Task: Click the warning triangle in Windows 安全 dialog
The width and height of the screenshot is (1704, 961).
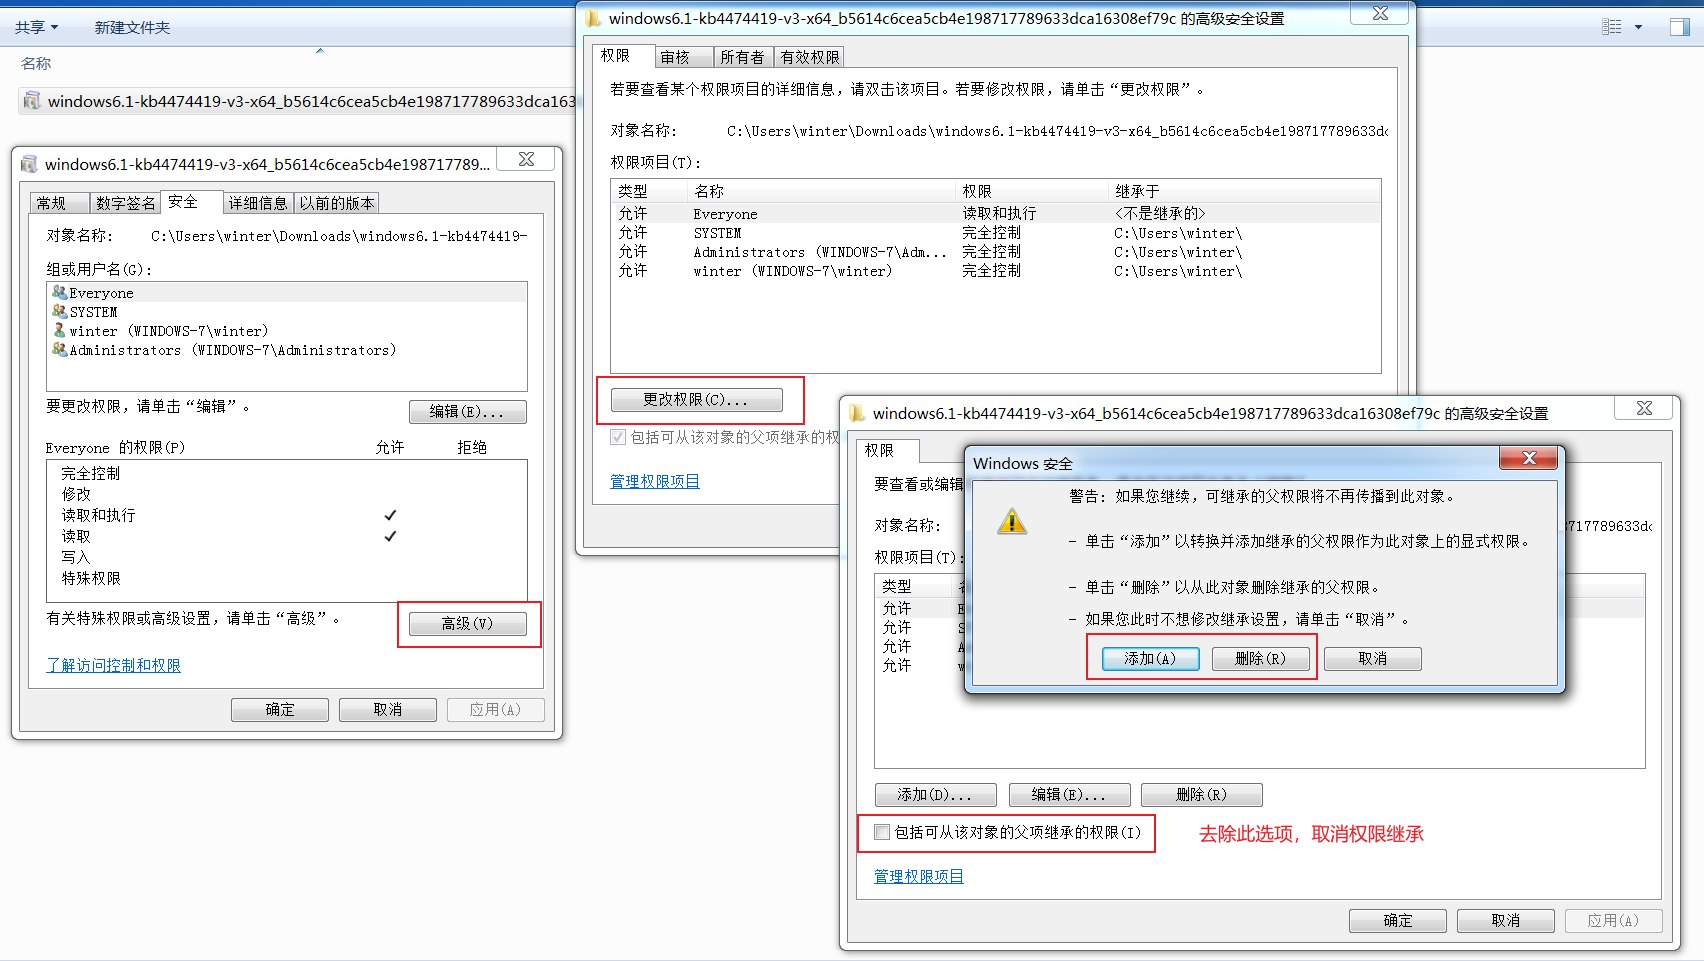Action: 1013,521
